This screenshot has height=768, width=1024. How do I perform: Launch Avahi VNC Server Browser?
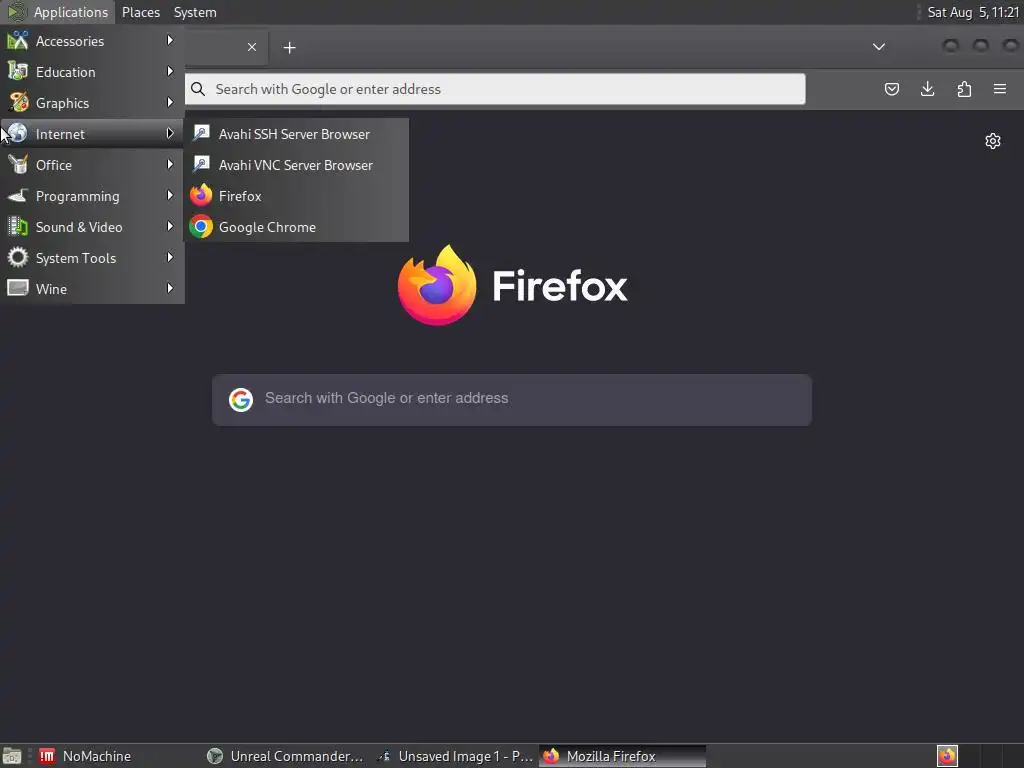click(296, 165)
